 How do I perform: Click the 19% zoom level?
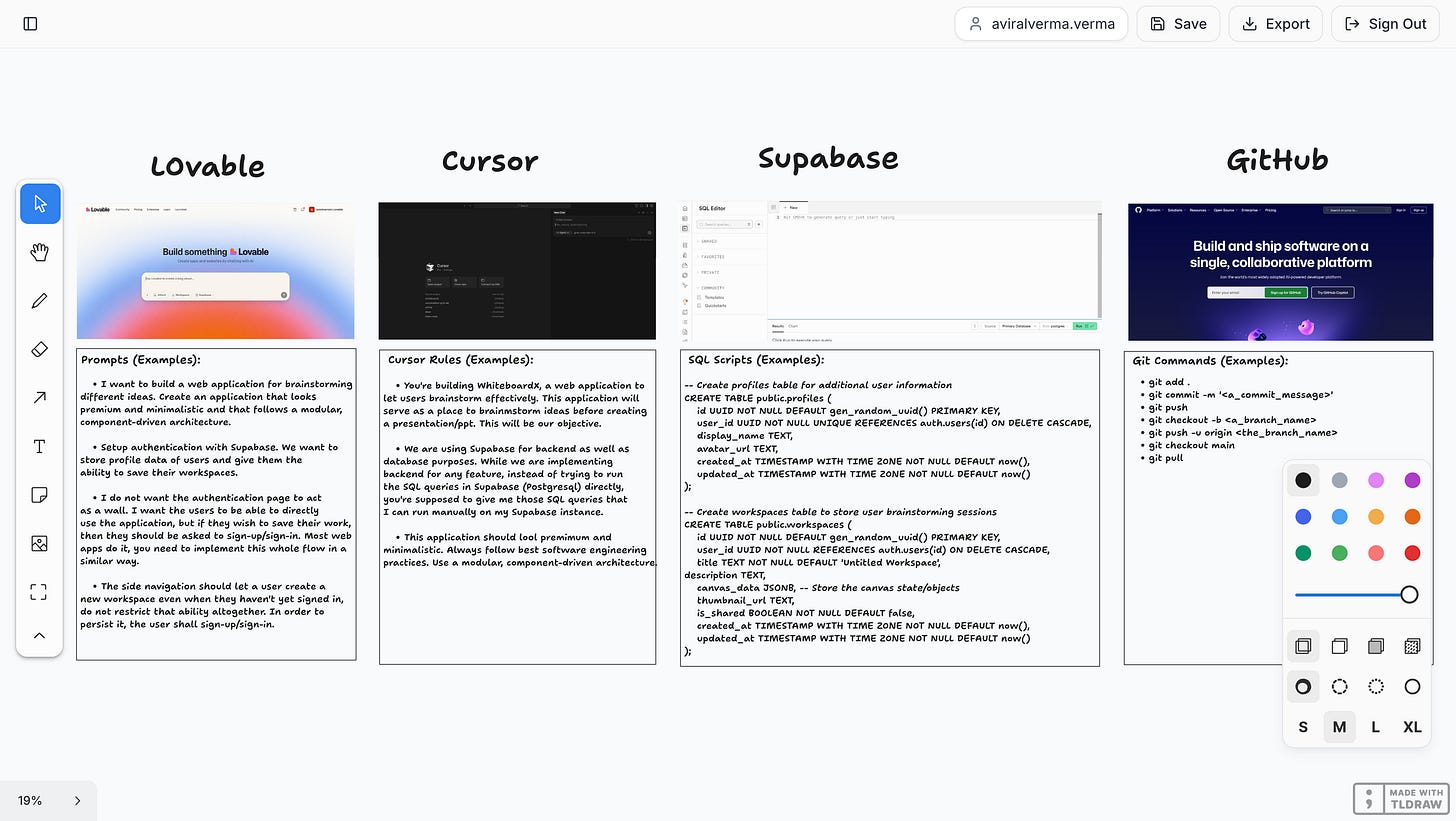click(x=30, y=801)
